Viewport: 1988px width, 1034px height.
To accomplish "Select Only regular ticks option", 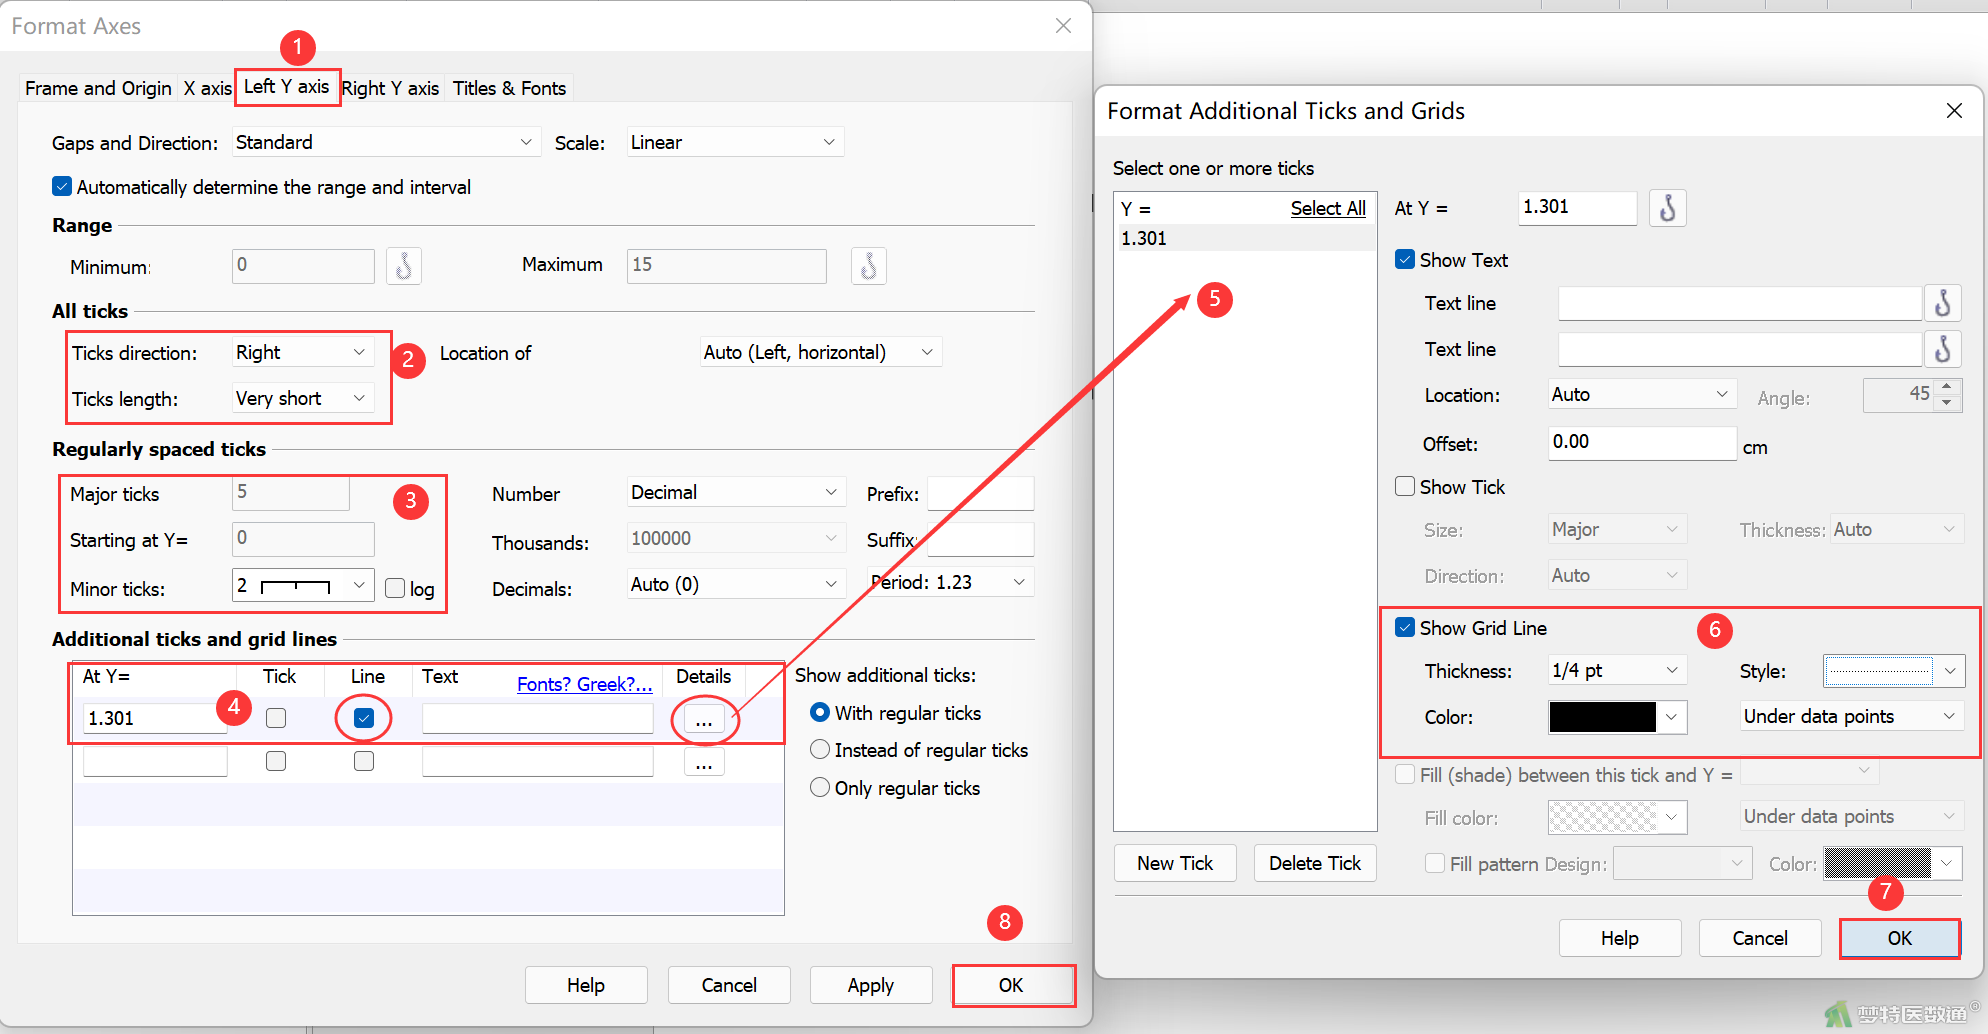I will tap(820, 787).
